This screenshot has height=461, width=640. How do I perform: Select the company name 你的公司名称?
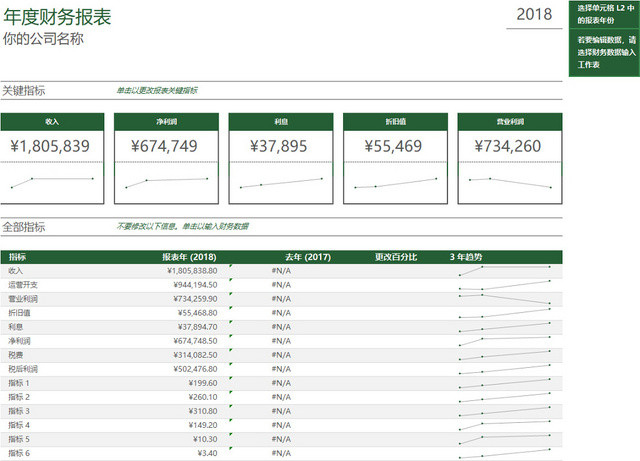click(43, 39)
